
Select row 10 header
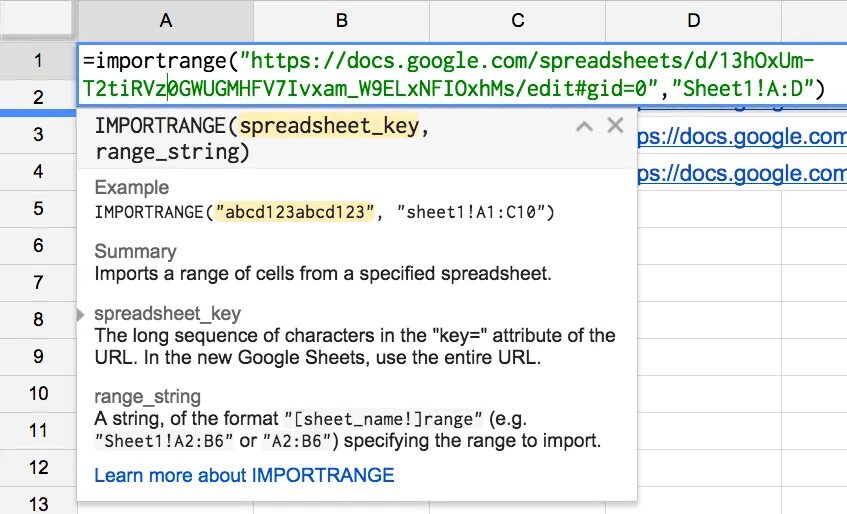click(38, 394)
